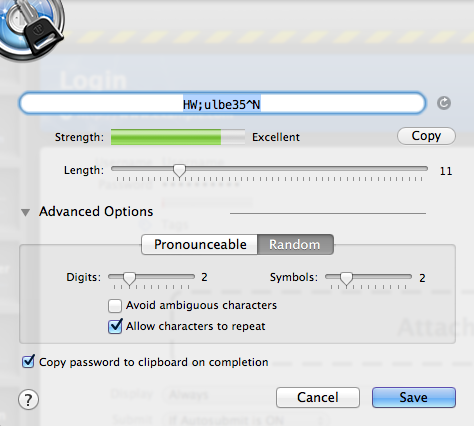Screen dimensions: 474x426
Task: Cancel the password generator dialog
Action: pyautogui.click(x=318, y=397)
